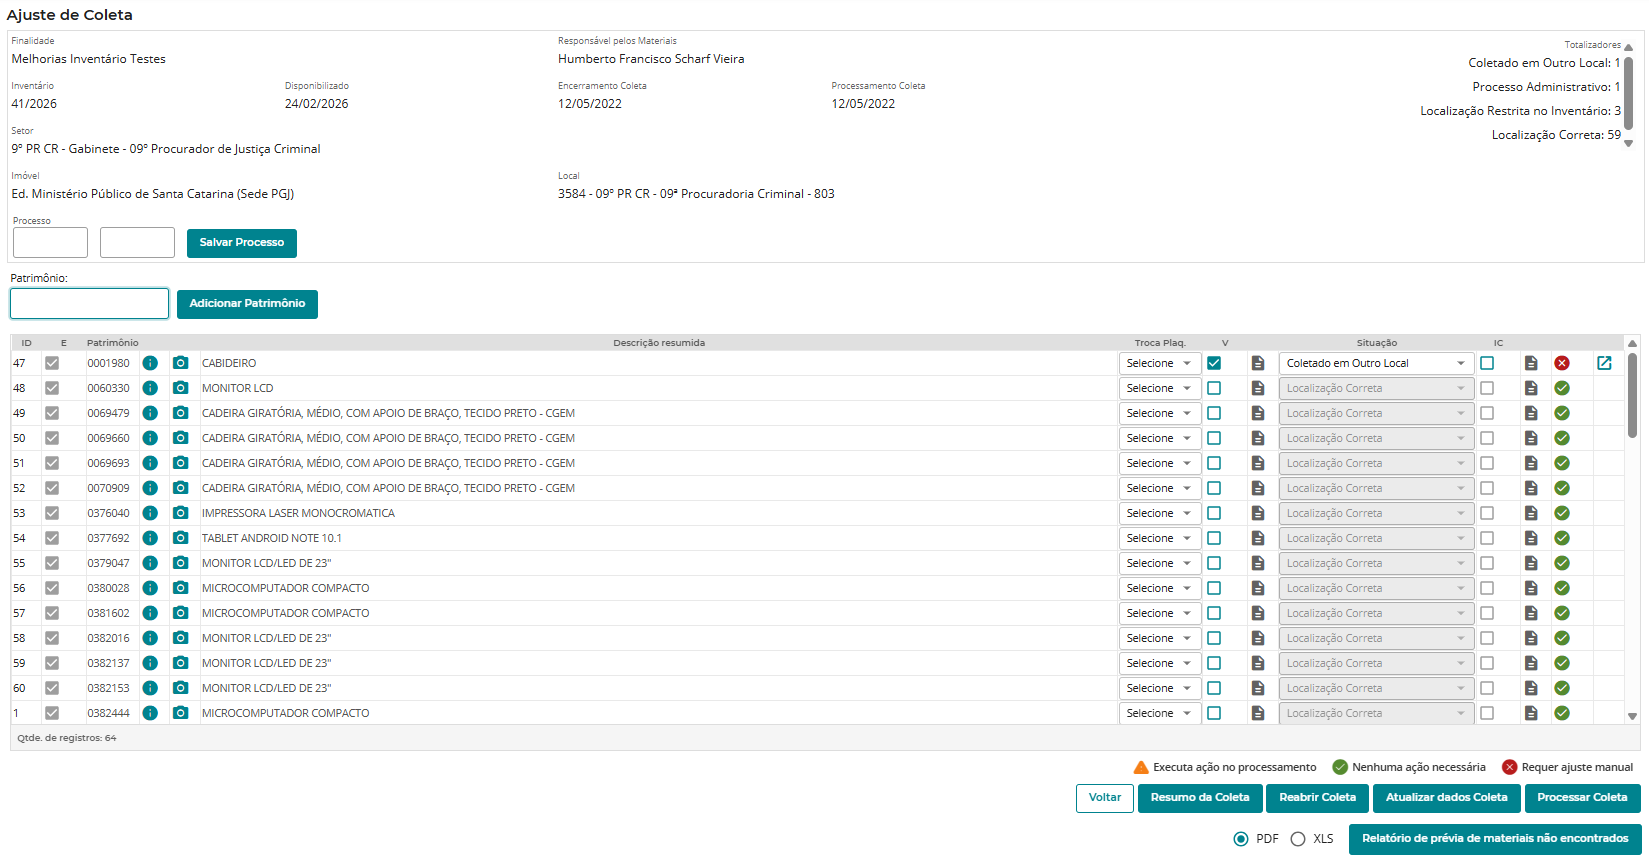Click red X status icon on row 47
This screenshot has height=857, width=1649.
(x=1562, y=363)
